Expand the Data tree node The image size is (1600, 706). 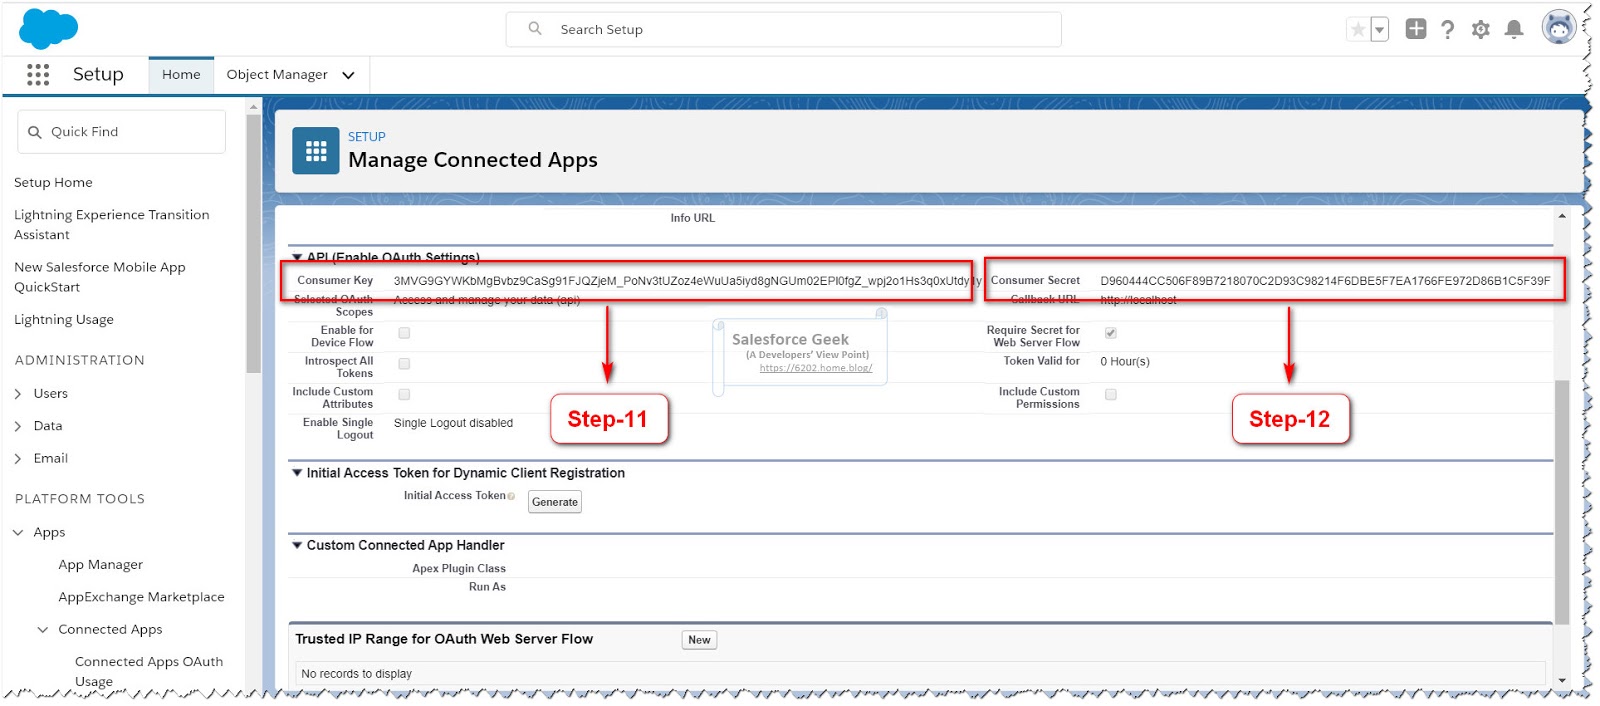point(18,426)
